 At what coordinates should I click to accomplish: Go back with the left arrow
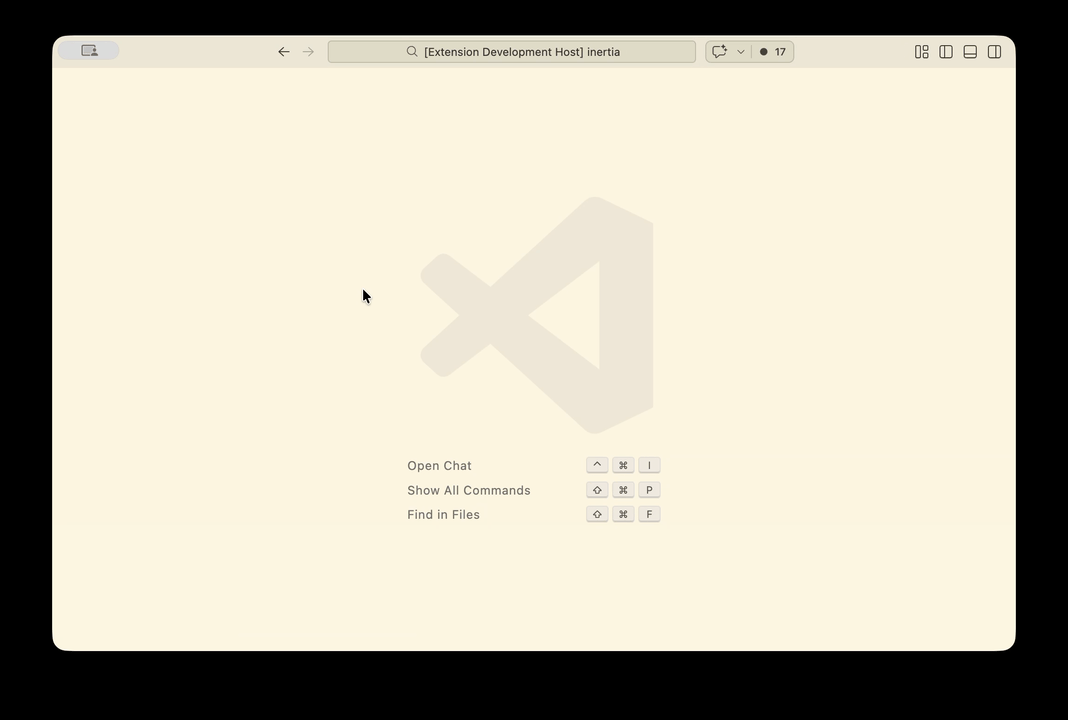coord(284,52)
